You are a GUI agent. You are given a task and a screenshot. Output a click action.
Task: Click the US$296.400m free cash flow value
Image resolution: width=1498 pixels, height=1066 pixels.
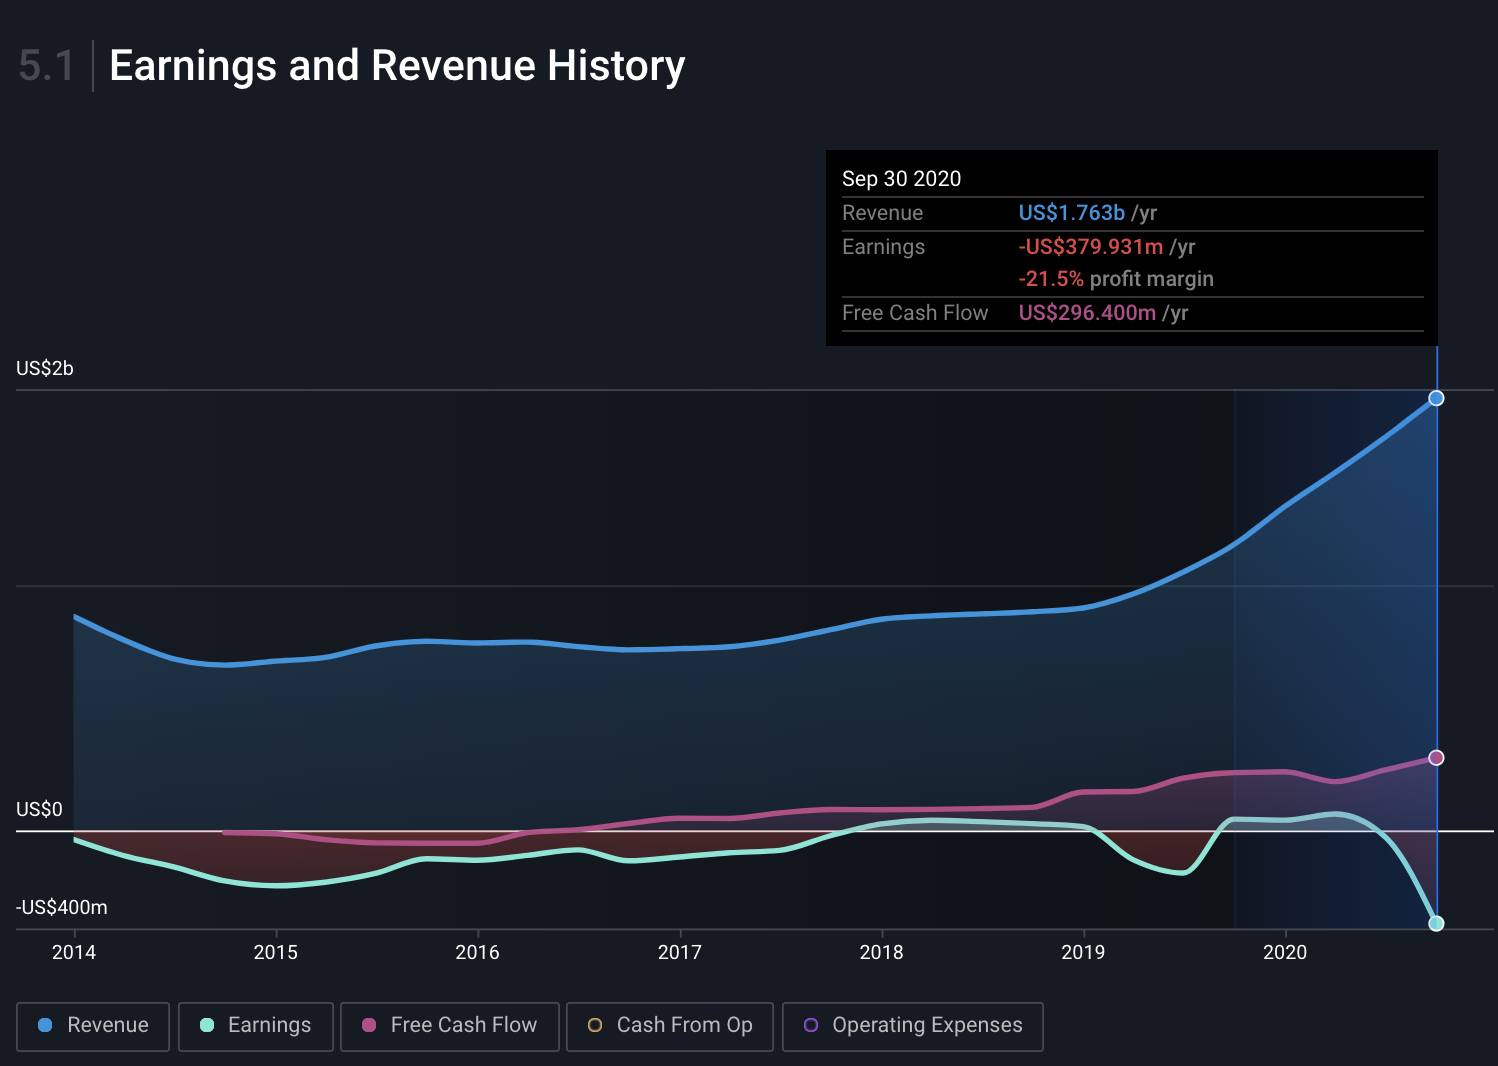(1087, 313)
